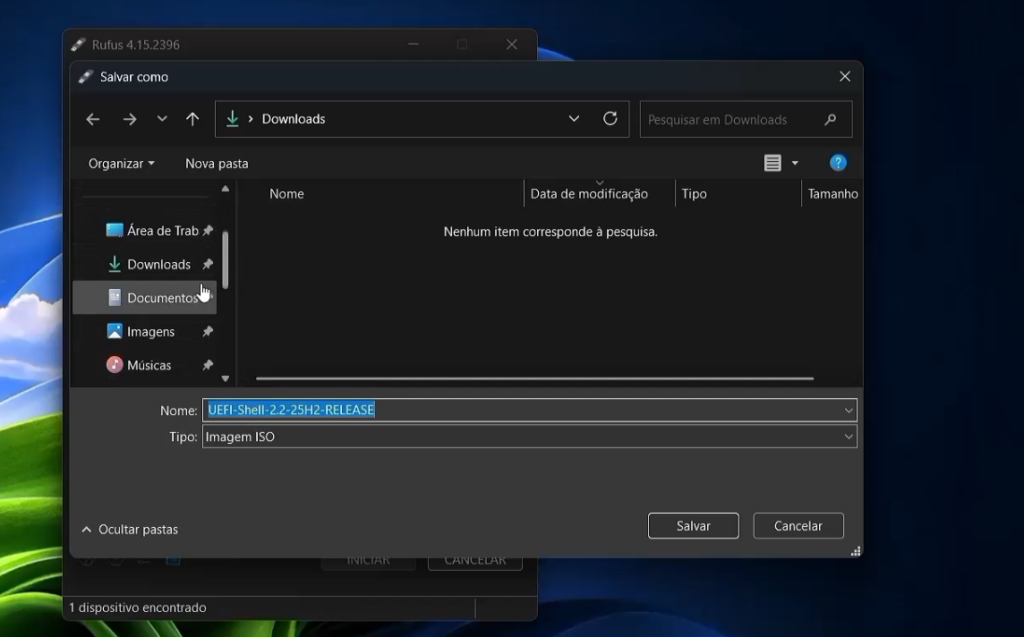Expand the Nome filename dropdown arrow
Image resolution: width=1024 pixels, height=637 pixels.
pos(848,410)
